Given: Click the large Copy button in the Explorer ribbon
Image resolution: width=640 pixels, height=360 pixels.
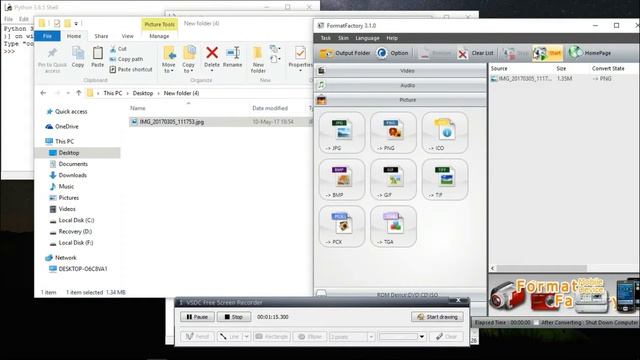Looking at the screenshot, I should tap(78, 57).
